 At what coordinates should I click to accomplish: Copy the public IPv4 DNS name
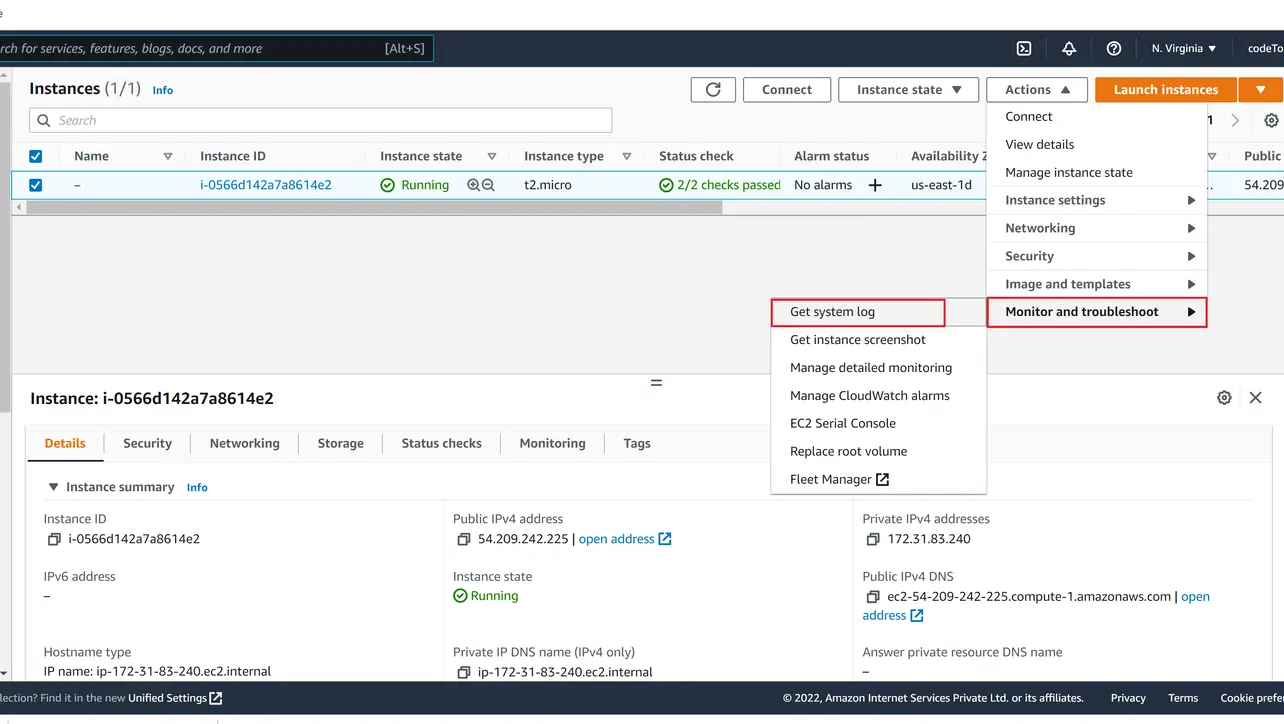tap(874, 597)
